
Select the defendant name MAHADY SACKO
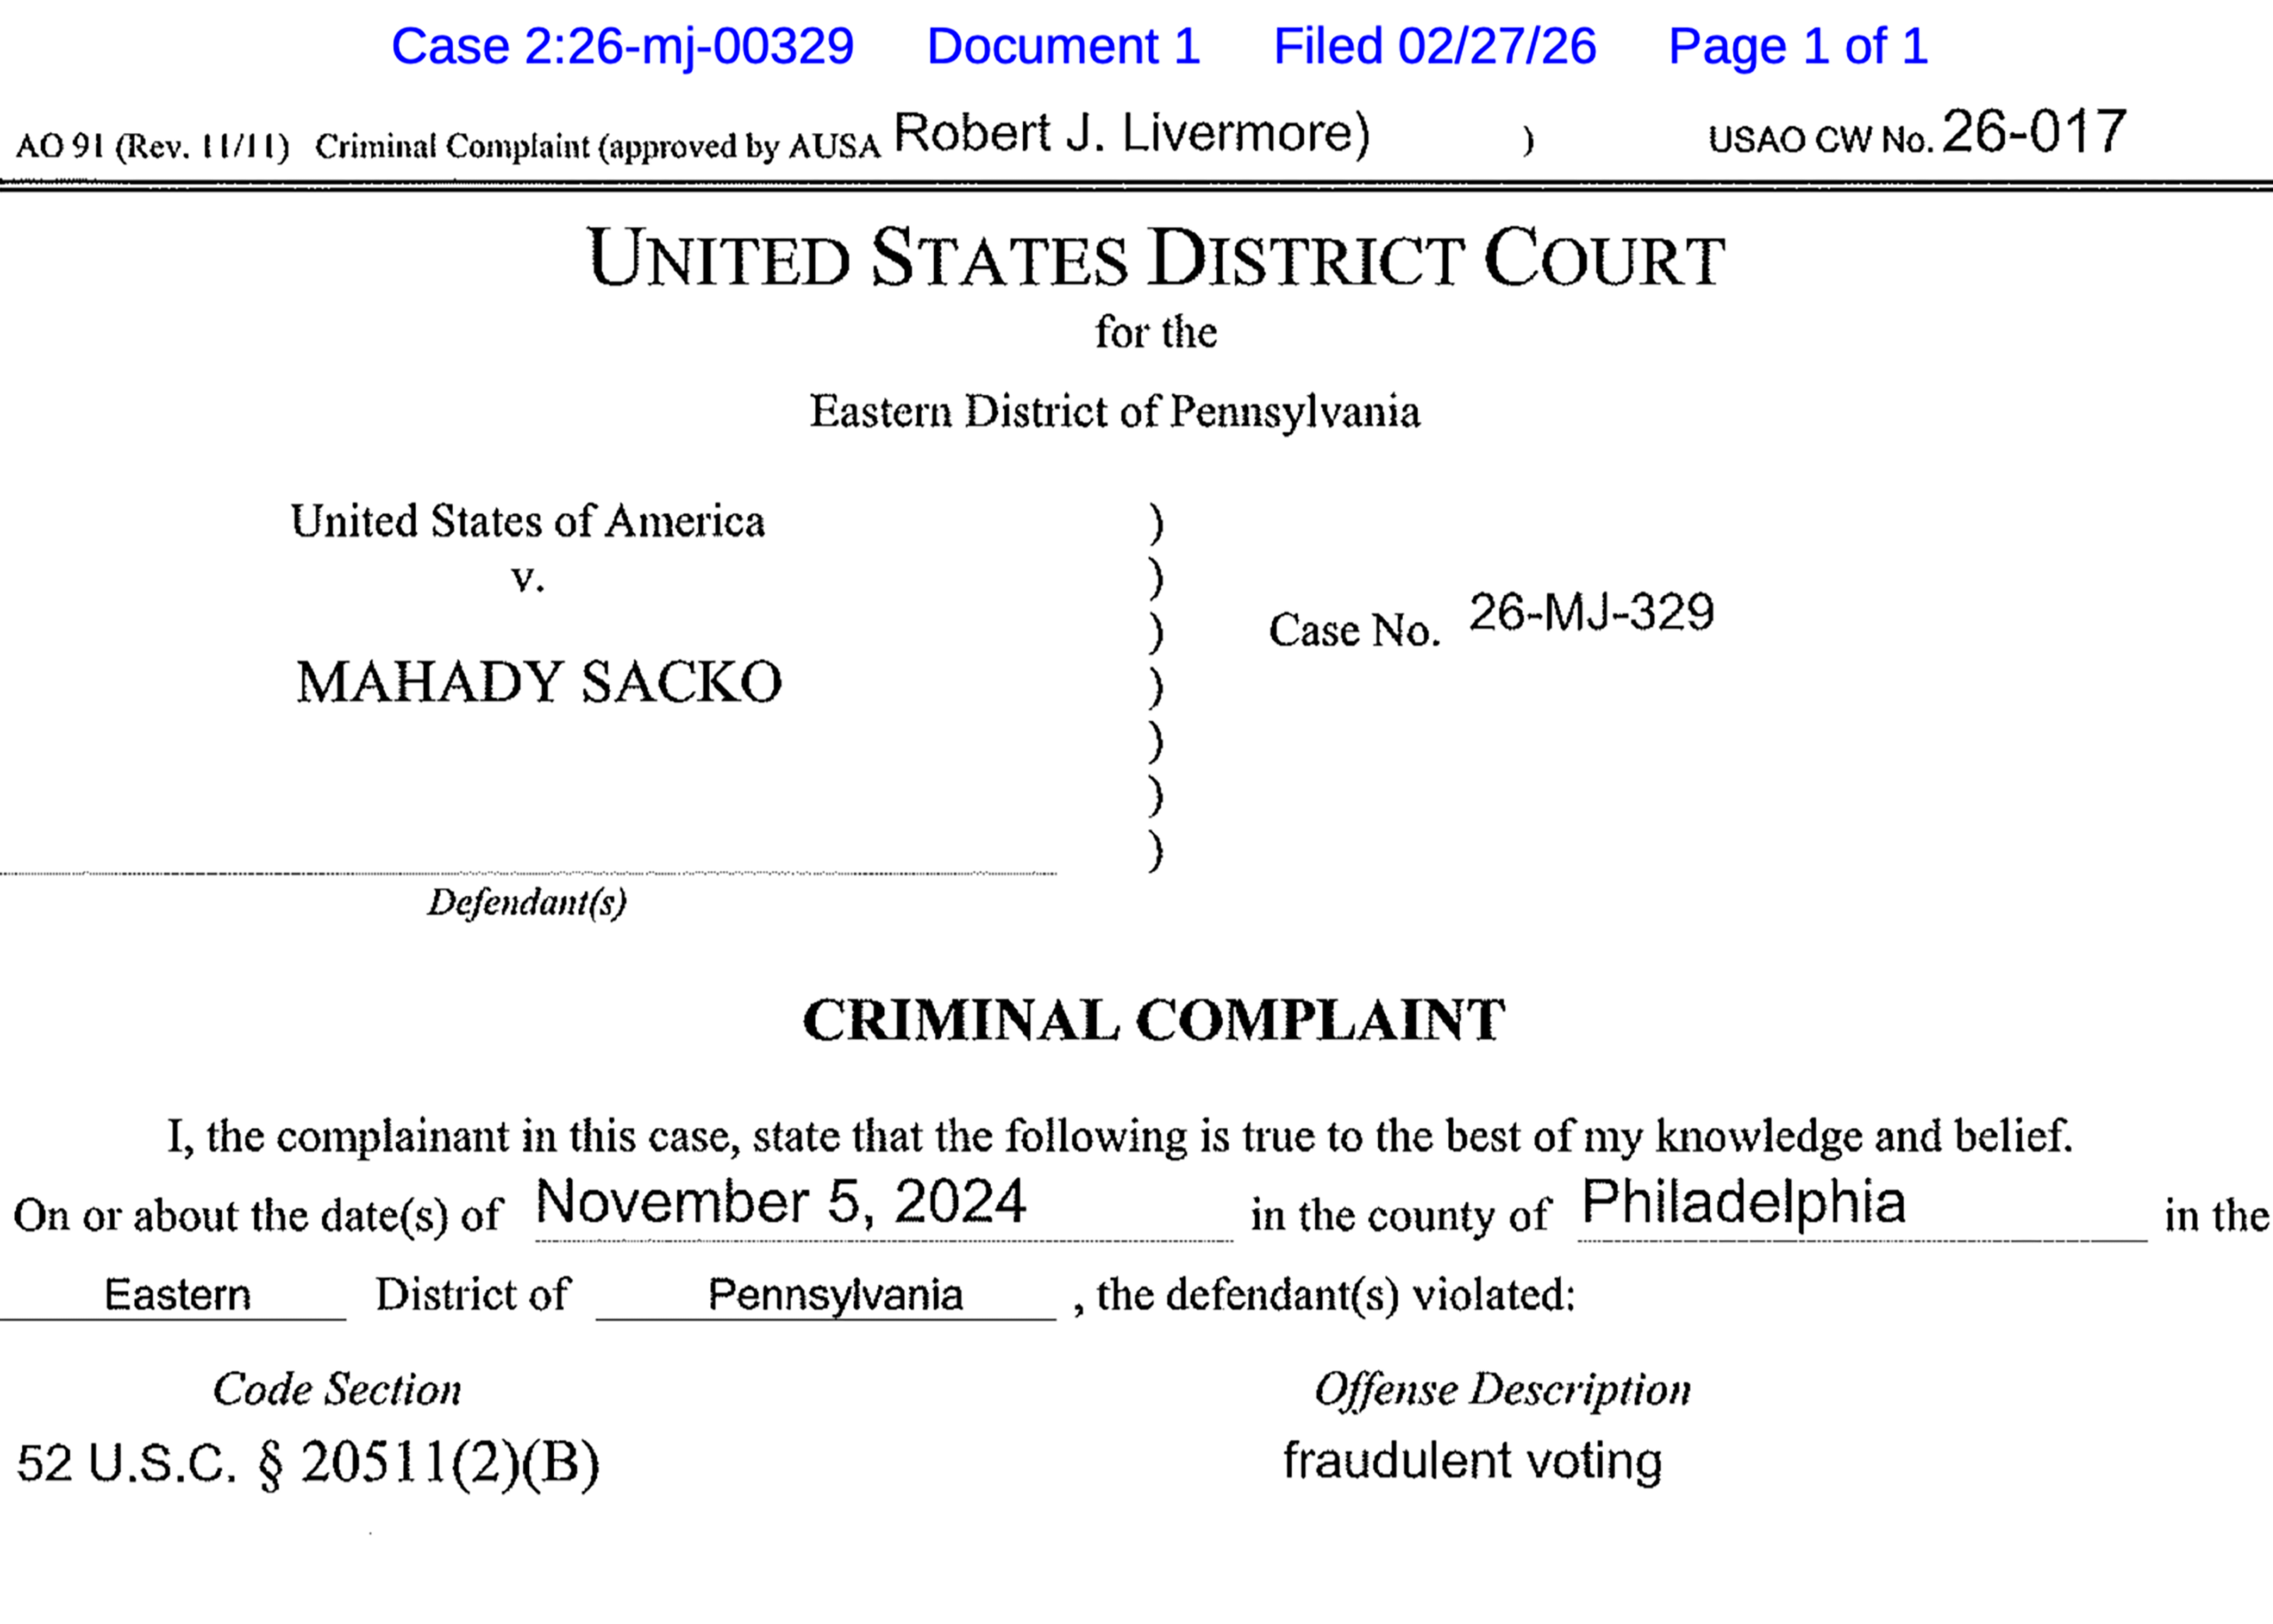538,683
